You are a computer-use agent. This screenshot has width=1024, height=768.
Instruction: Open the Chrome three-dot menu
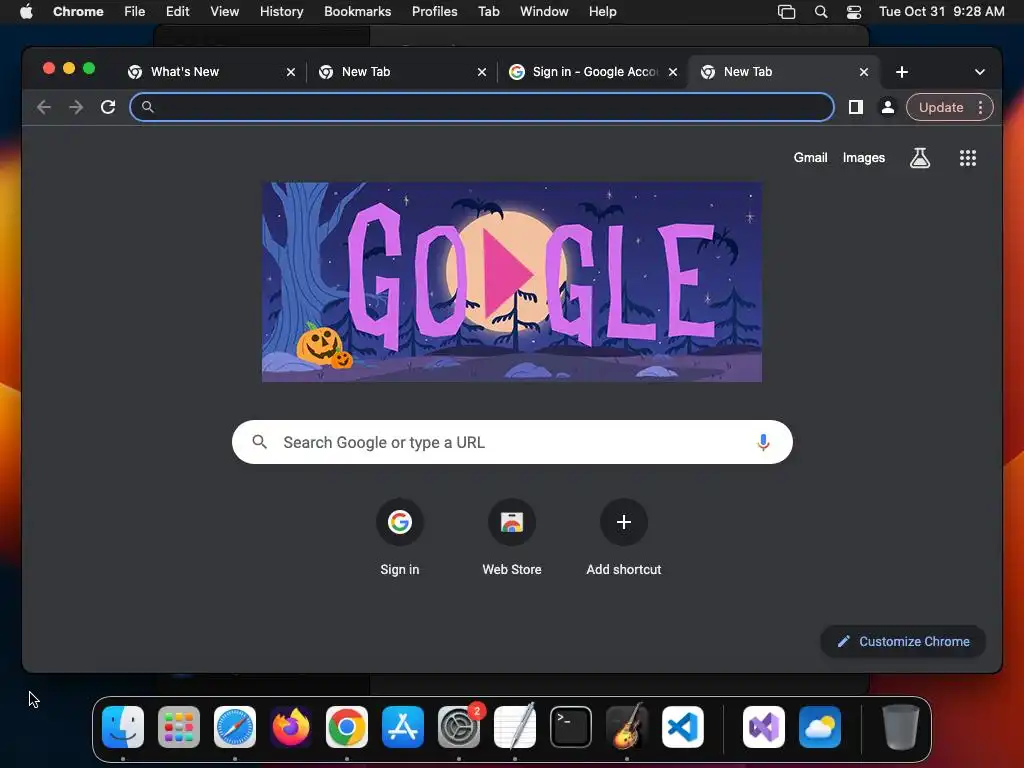tap(980, 107)
